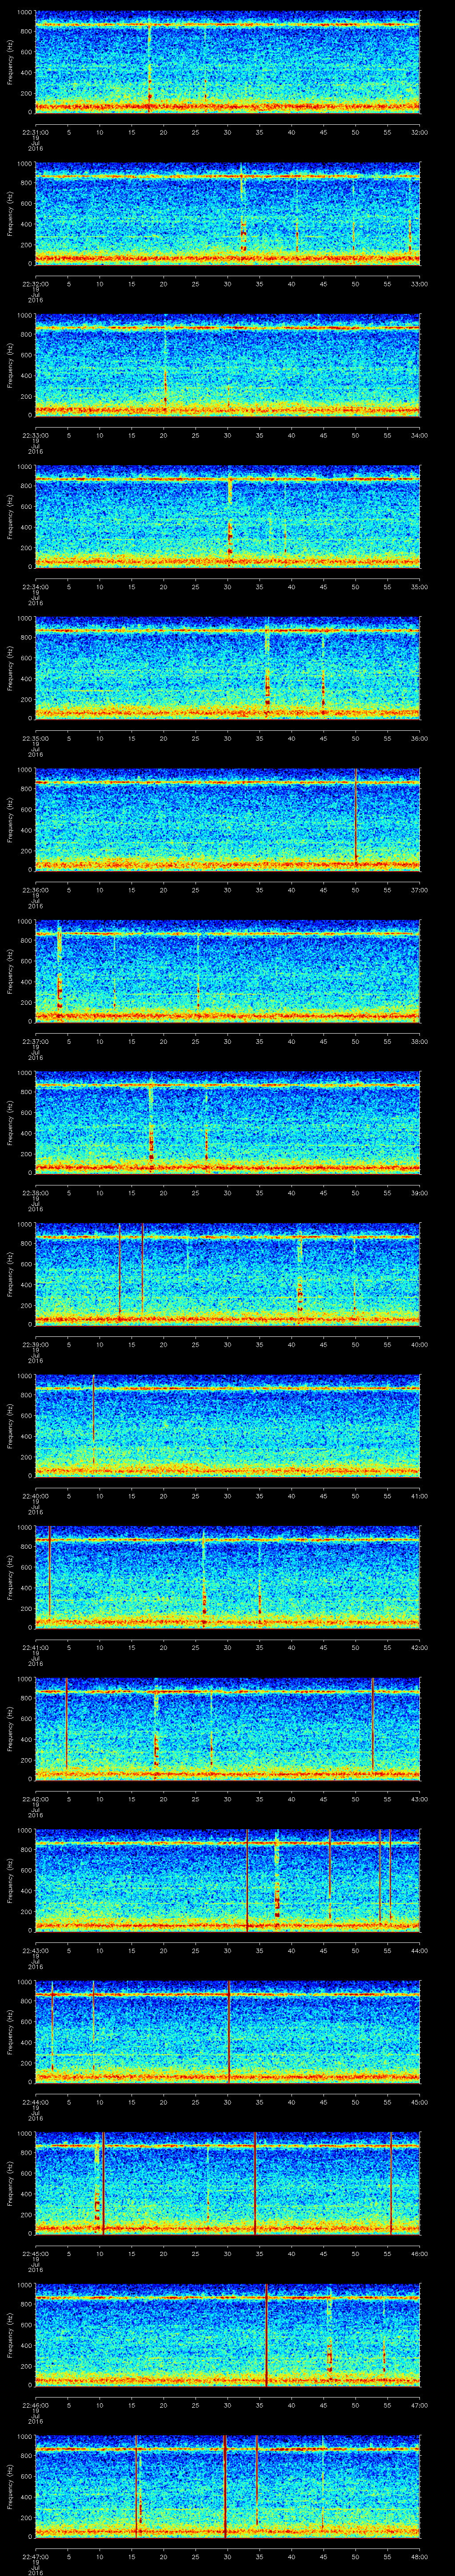Screen dimensions: 455x2576
Task: Select the spectrogram panel starting at 22:32:00
Action: [x=228, y=213]
